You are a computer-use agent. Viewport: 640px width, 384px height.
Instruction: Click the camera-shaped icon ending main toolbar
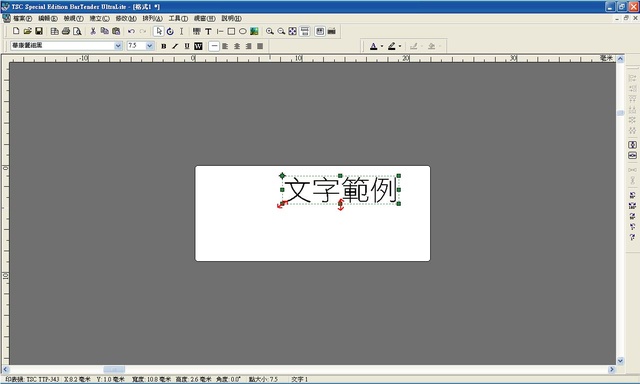(x=331, y=31)
